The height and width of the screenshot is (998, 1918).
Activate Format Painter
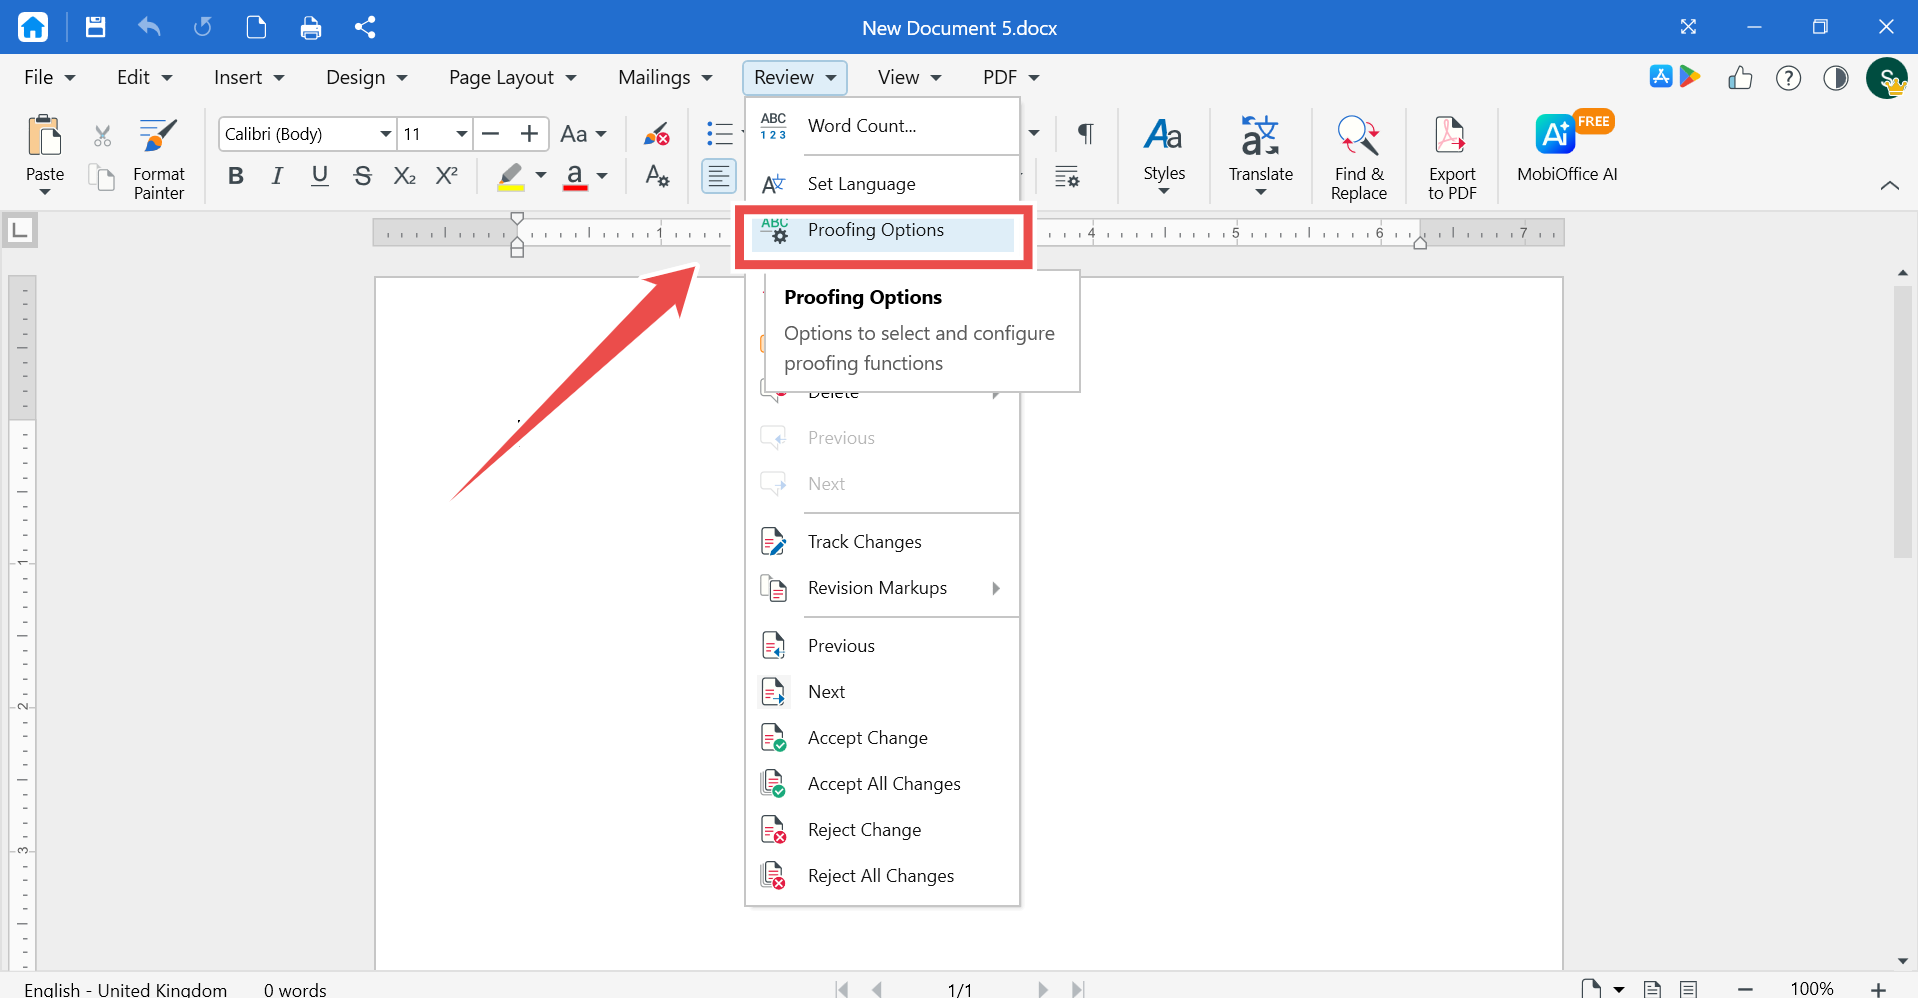pos(159,158)
